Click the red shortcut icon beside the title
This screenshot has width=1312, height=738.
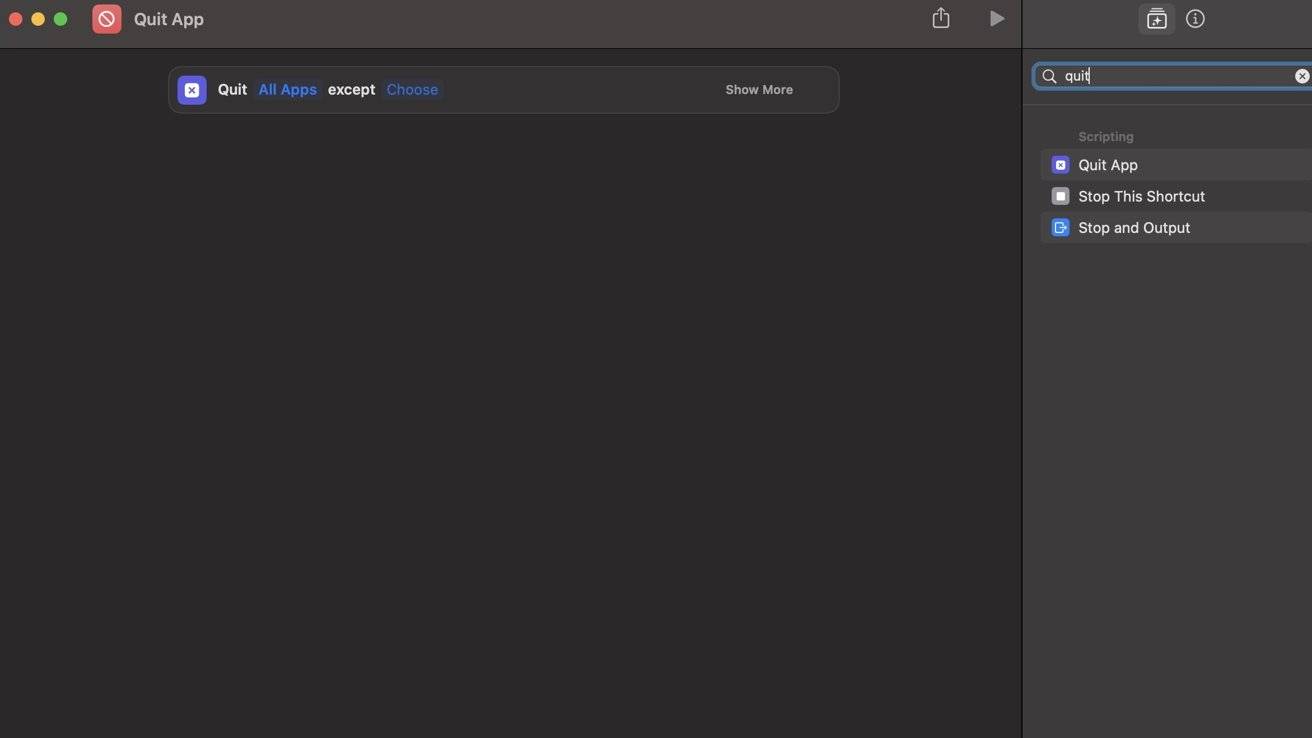coord(107,19)
